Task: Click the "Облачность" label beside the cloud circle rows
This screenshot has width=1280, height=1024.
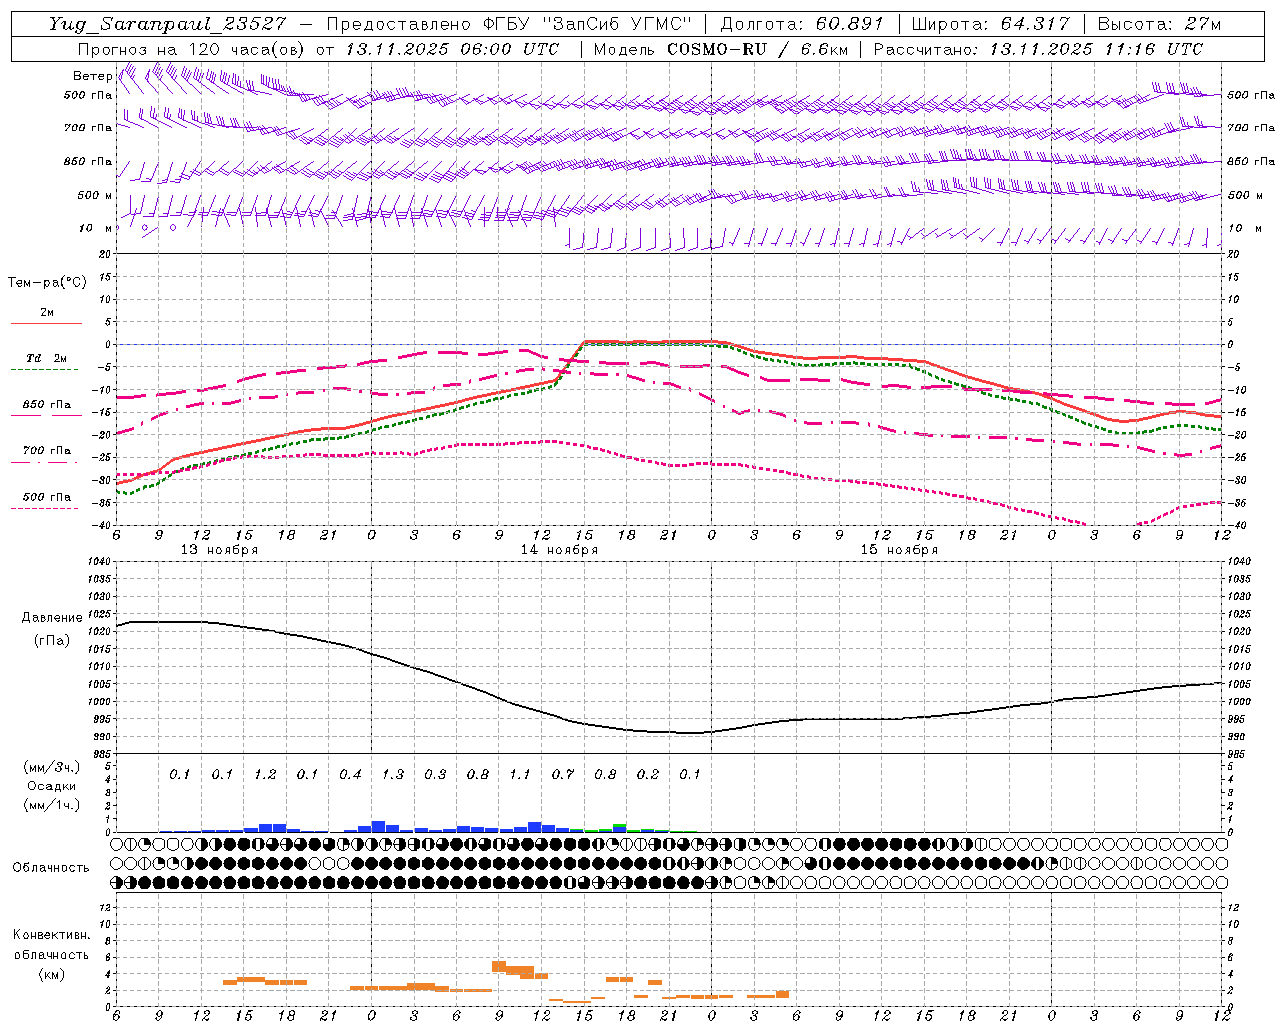Action: [51, 868]
